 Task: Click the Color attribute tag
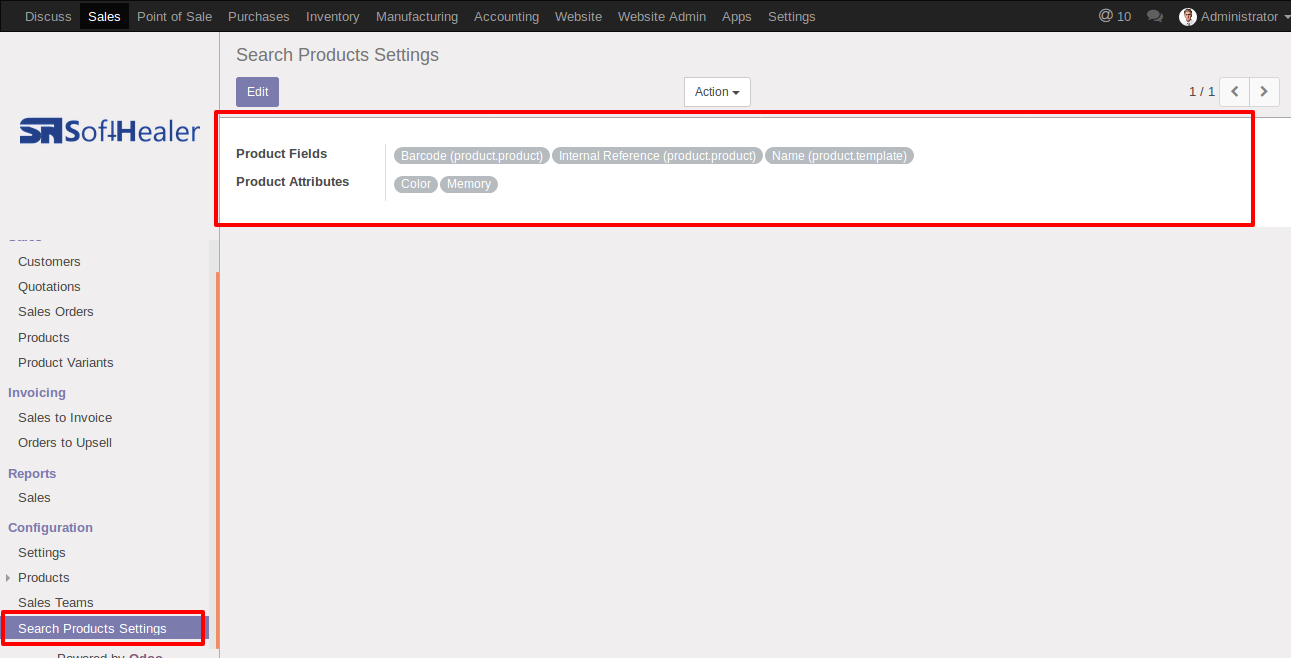click(416, 184)
